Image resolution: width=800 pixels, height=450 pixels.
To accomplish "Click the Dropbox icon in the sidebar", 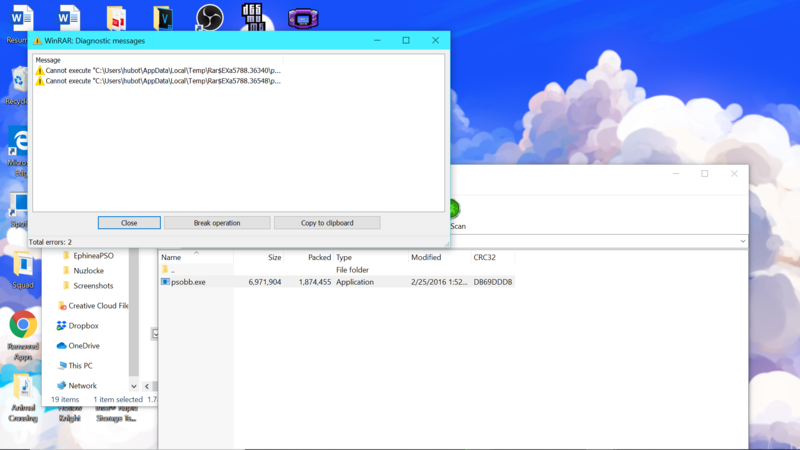I will click(61, 326).
